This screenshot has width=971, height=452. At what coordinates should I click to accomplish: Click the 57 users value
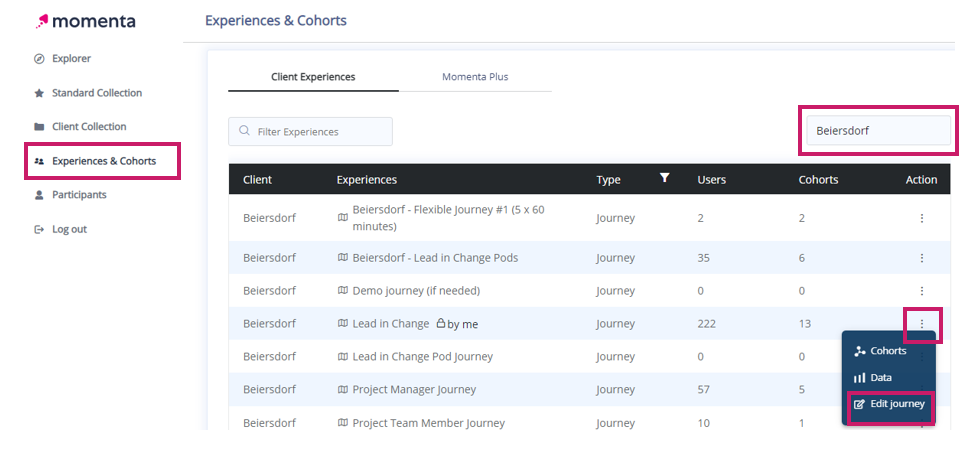[703, 389]
